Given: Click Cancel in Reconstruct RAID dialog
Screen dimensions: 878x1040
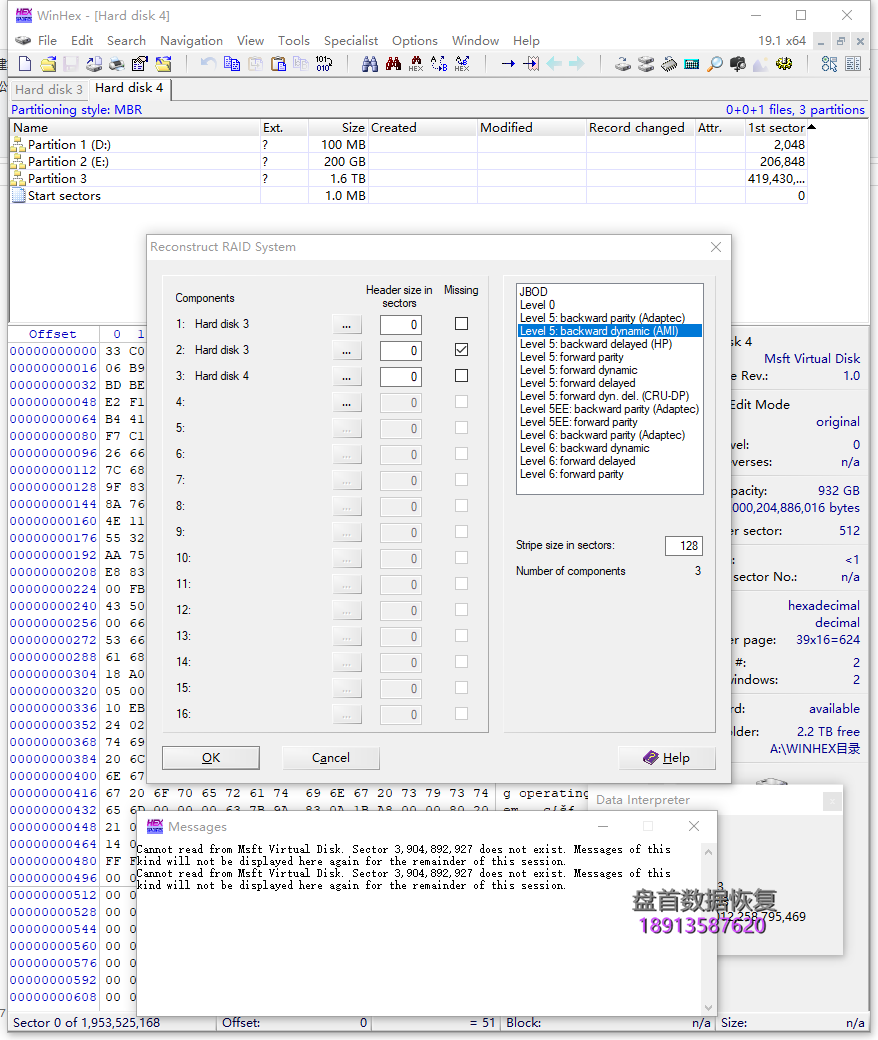Looking at the screenshot, I should tap(331, 757).
